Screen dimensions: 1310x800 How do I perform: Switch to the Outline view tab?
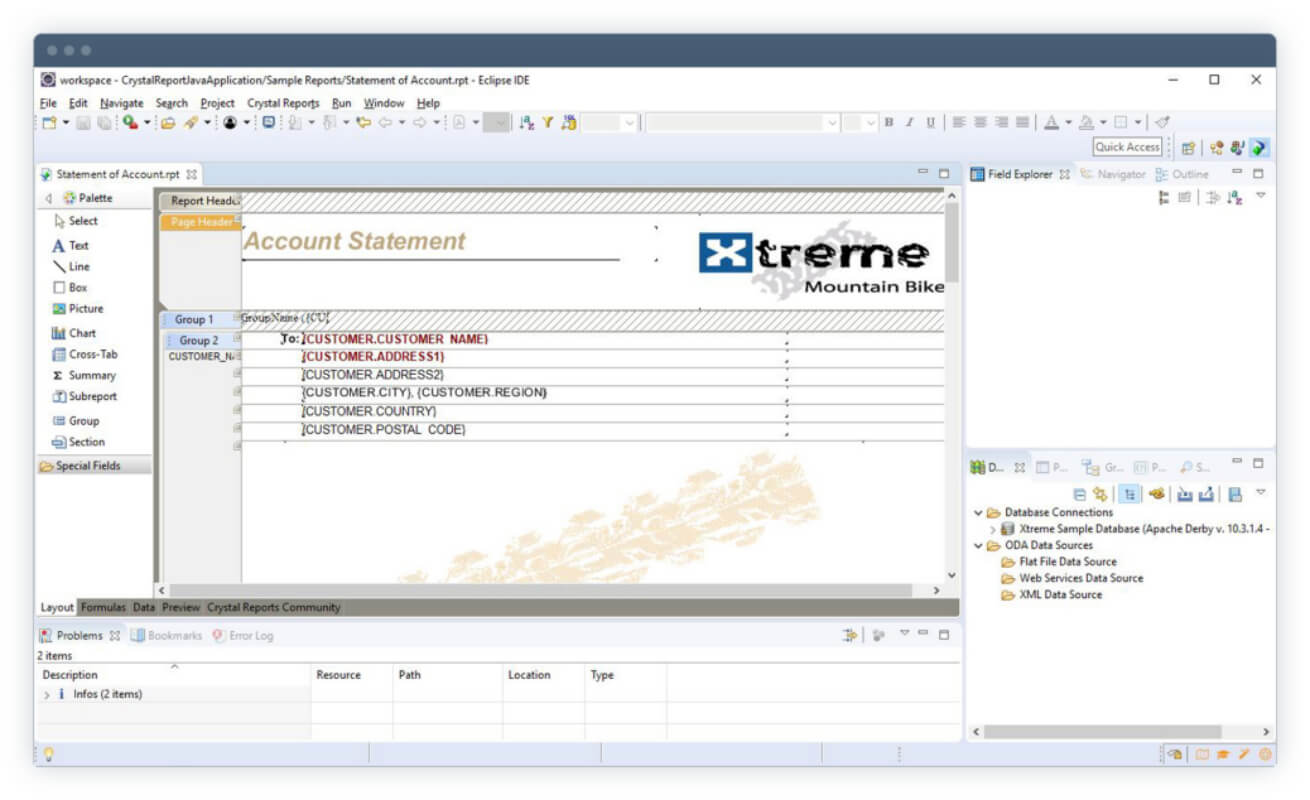pos(1181,174)
